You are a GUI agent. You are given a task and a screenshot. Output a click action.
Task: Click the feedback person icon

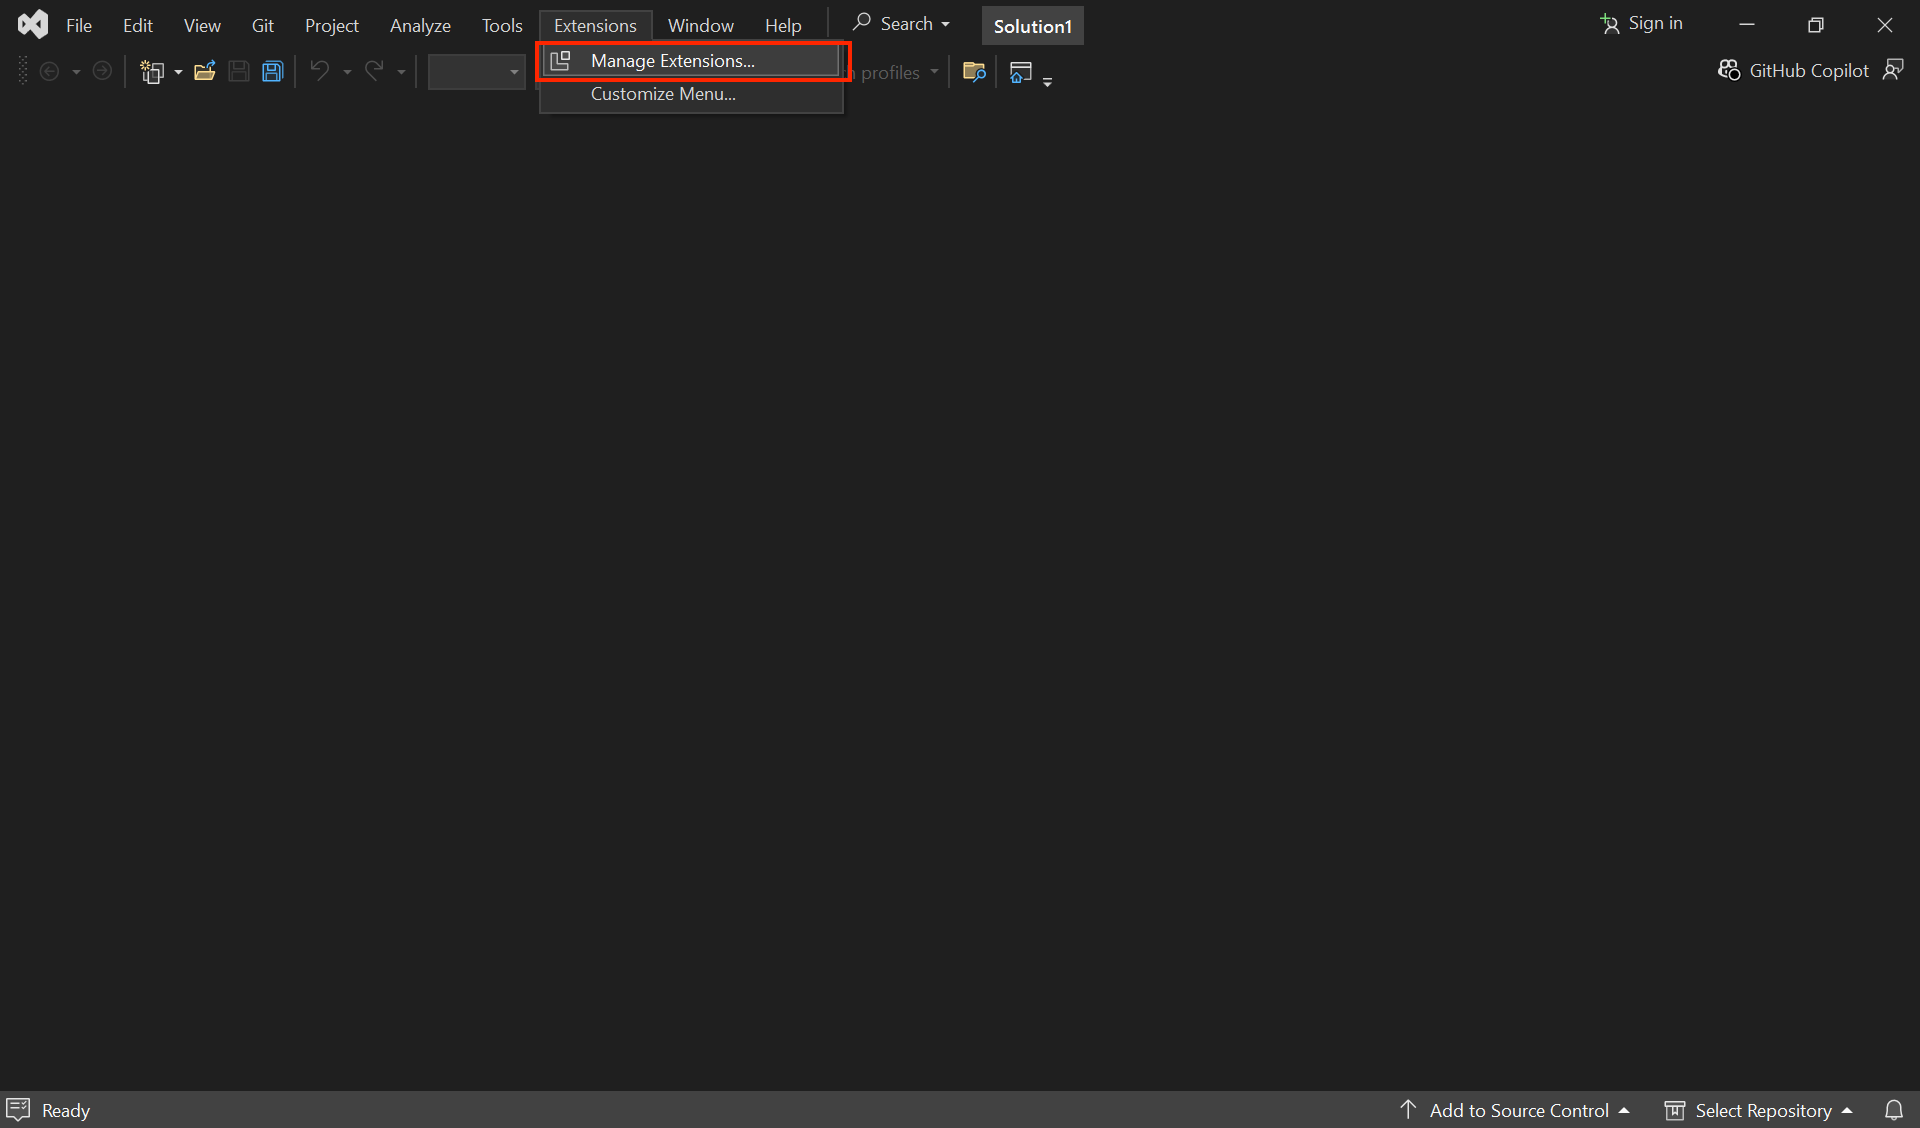click(x=1893, y=70)
